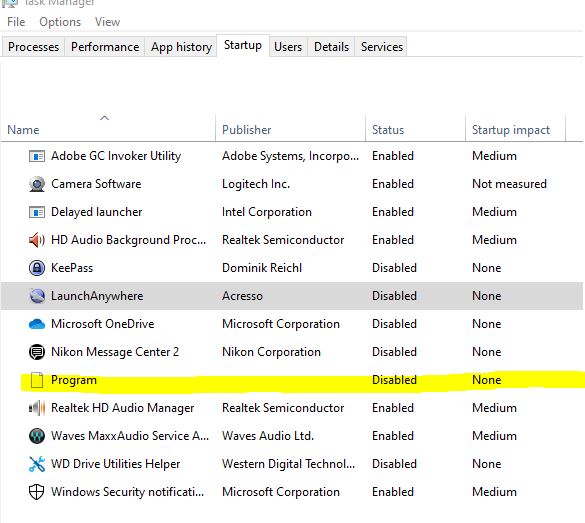The width and height of the screenshot is (585, 523).
Task: Select the Microsoft OneDrive entry name
Action: point(103,324)
